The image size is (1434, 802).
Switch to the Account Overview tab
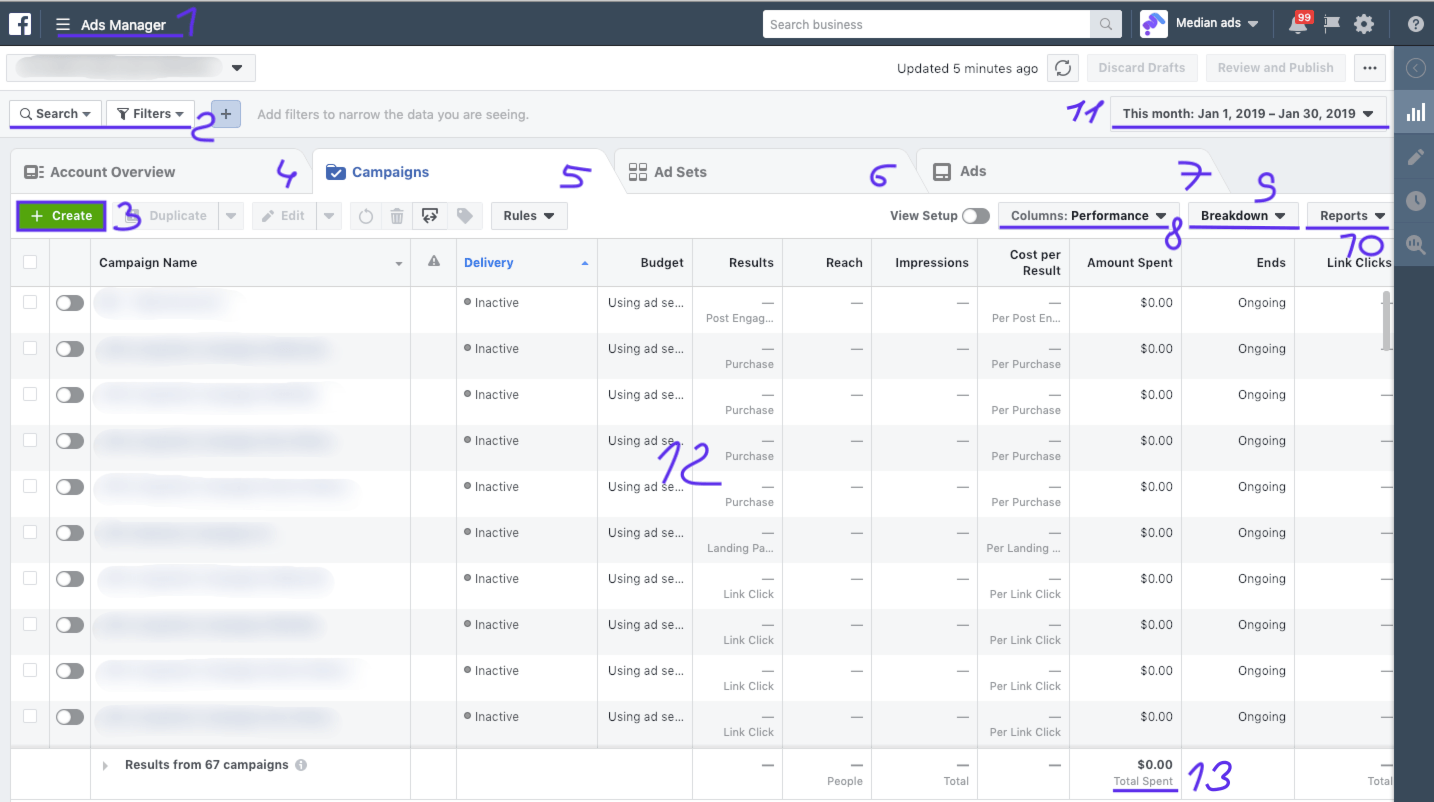pyautogui.click(x=110, y=171)
